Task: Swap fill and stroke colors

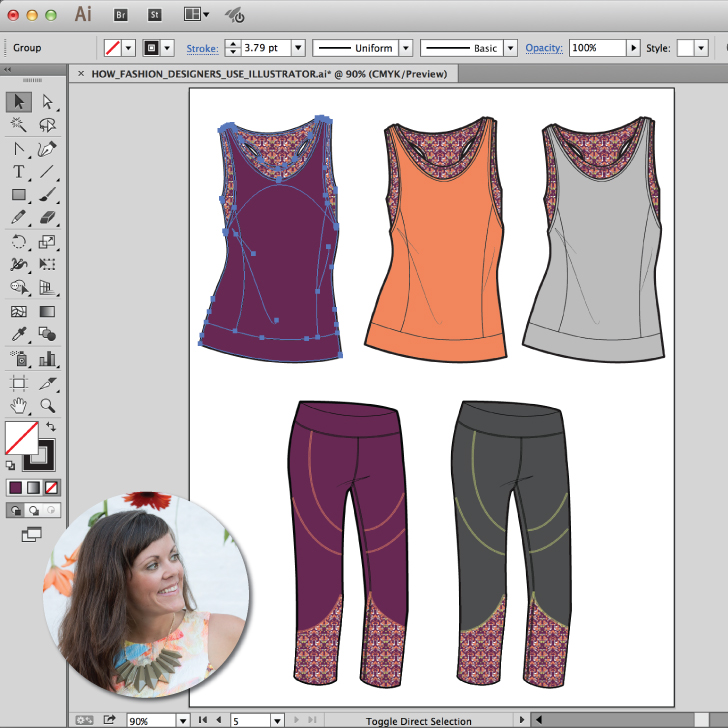Action: coord(51,427)
